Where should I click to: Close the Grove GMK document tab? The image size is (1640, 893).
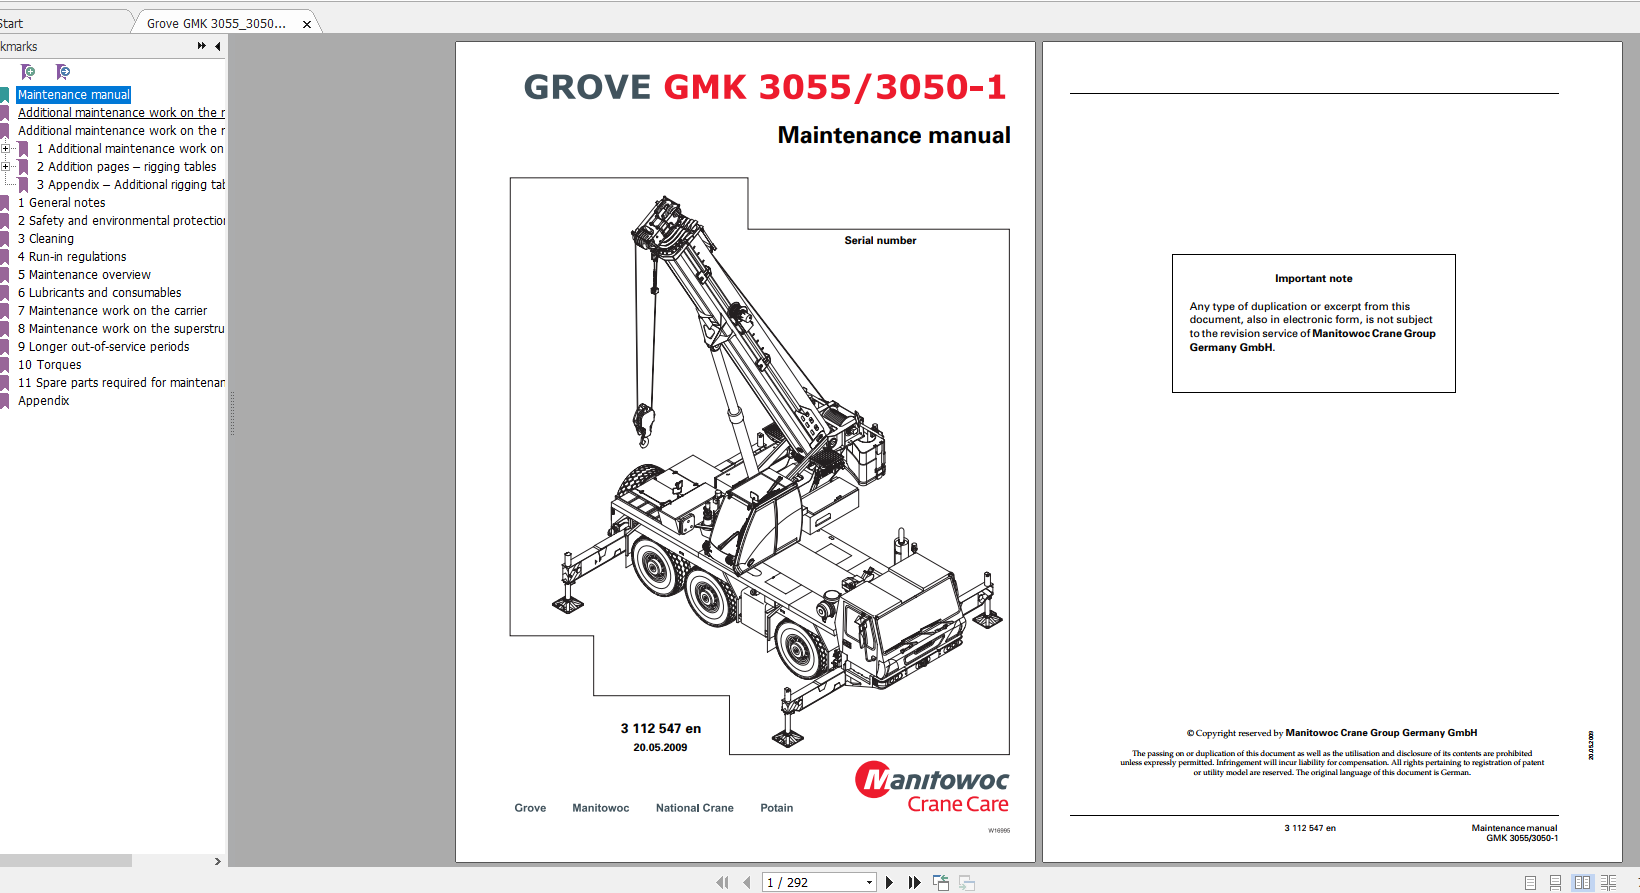(x=307, y=24)
